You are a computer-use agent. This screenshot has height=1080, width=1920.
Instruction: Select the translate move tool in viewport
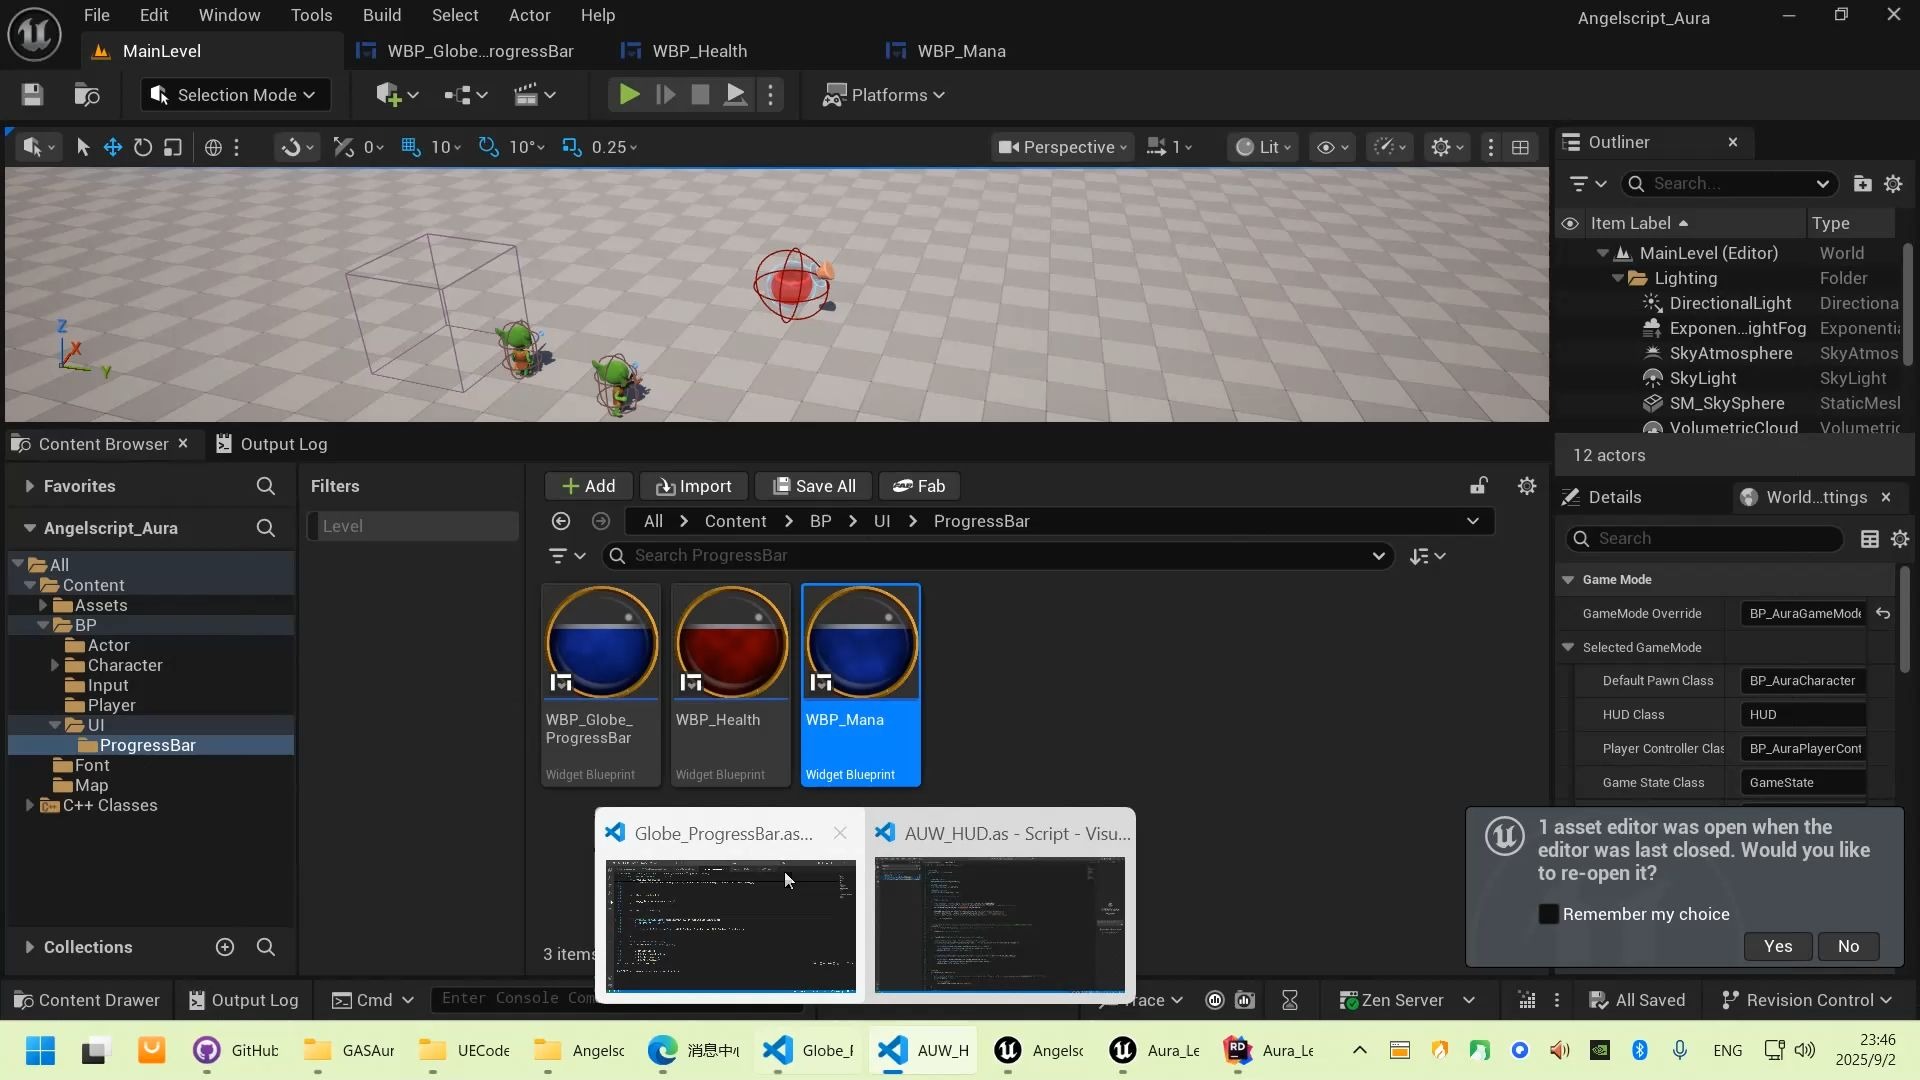(x=113, y=147)
